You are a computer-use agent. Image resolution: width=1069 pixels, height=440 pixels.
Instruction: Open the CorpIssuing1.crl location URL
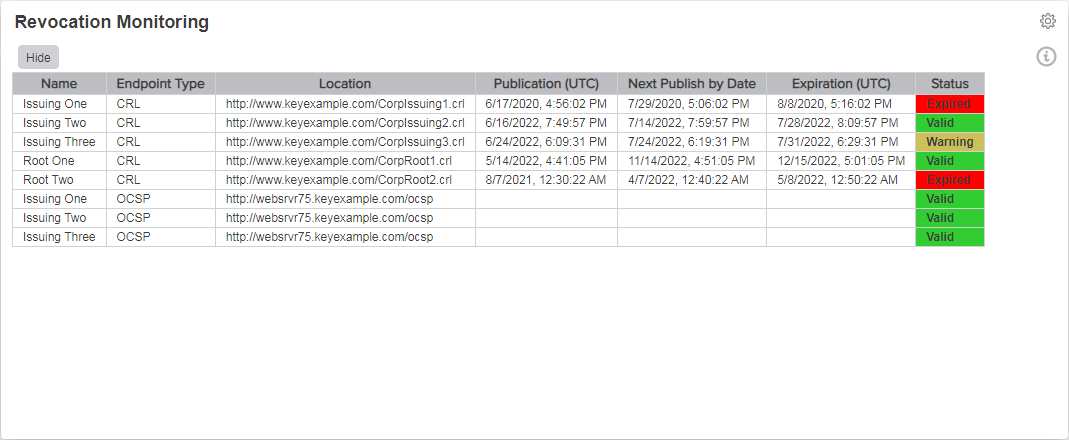point(345,104)
